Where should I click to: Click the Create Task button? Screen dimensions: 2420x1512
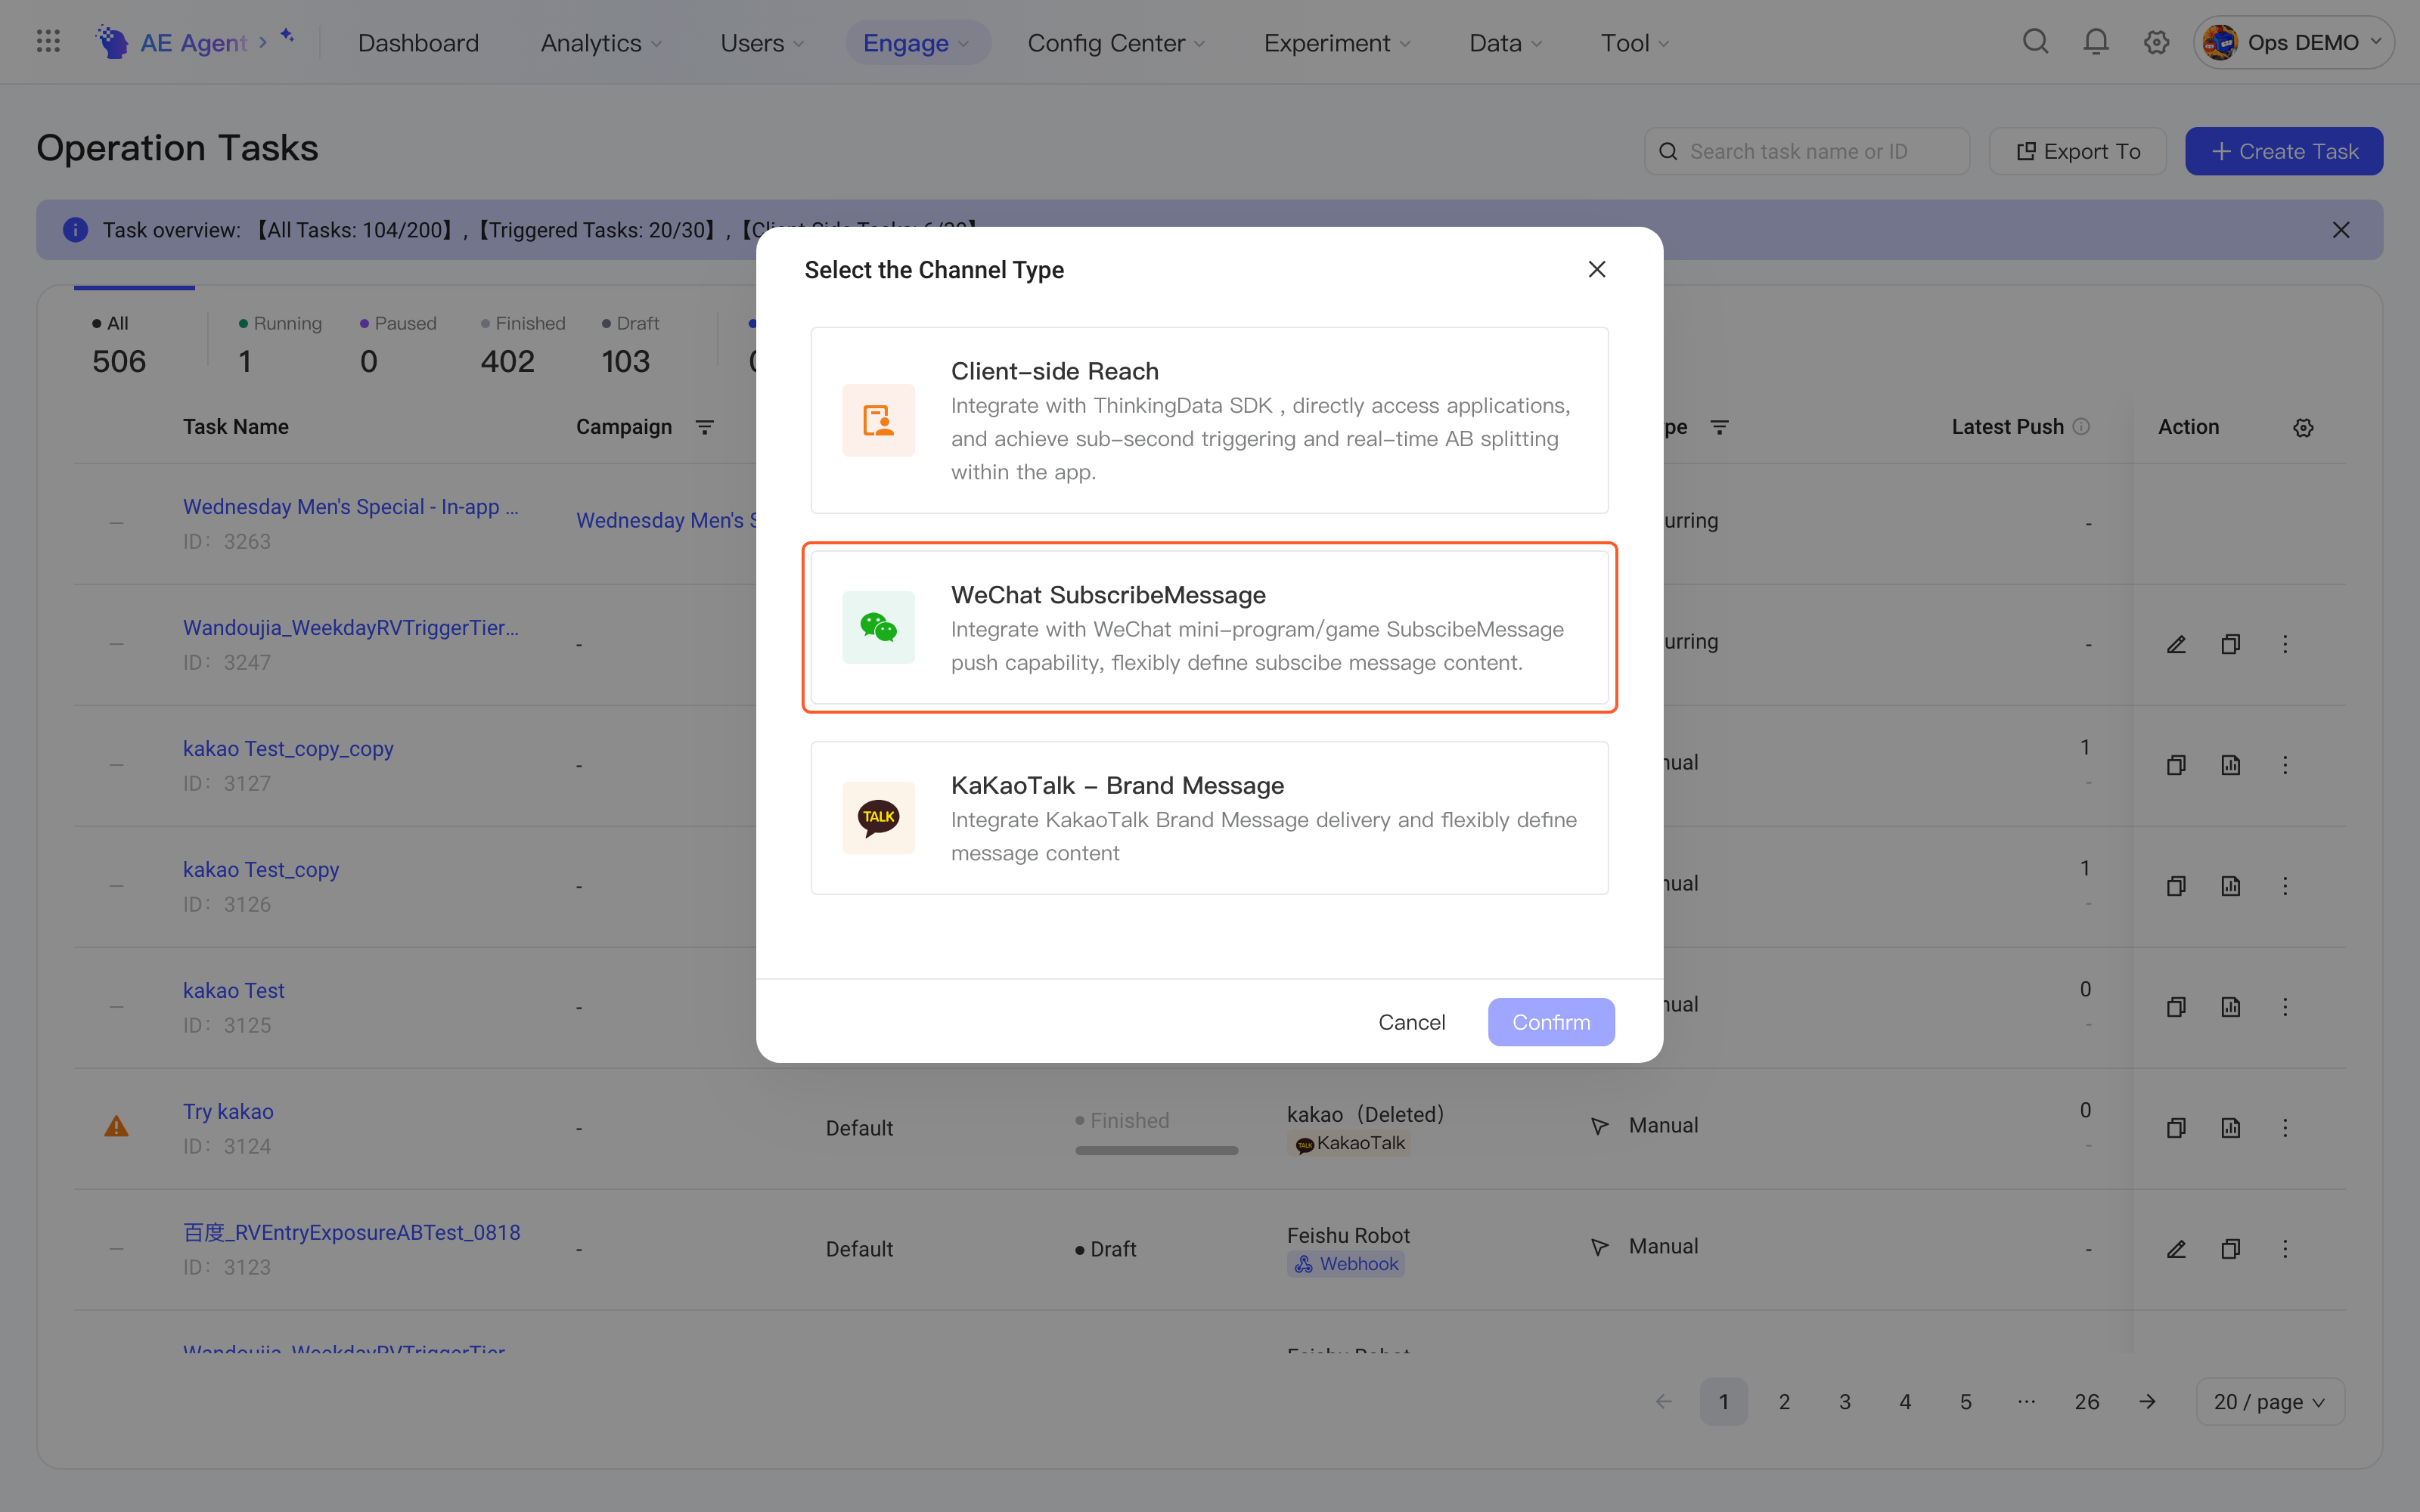(2284, 151)
